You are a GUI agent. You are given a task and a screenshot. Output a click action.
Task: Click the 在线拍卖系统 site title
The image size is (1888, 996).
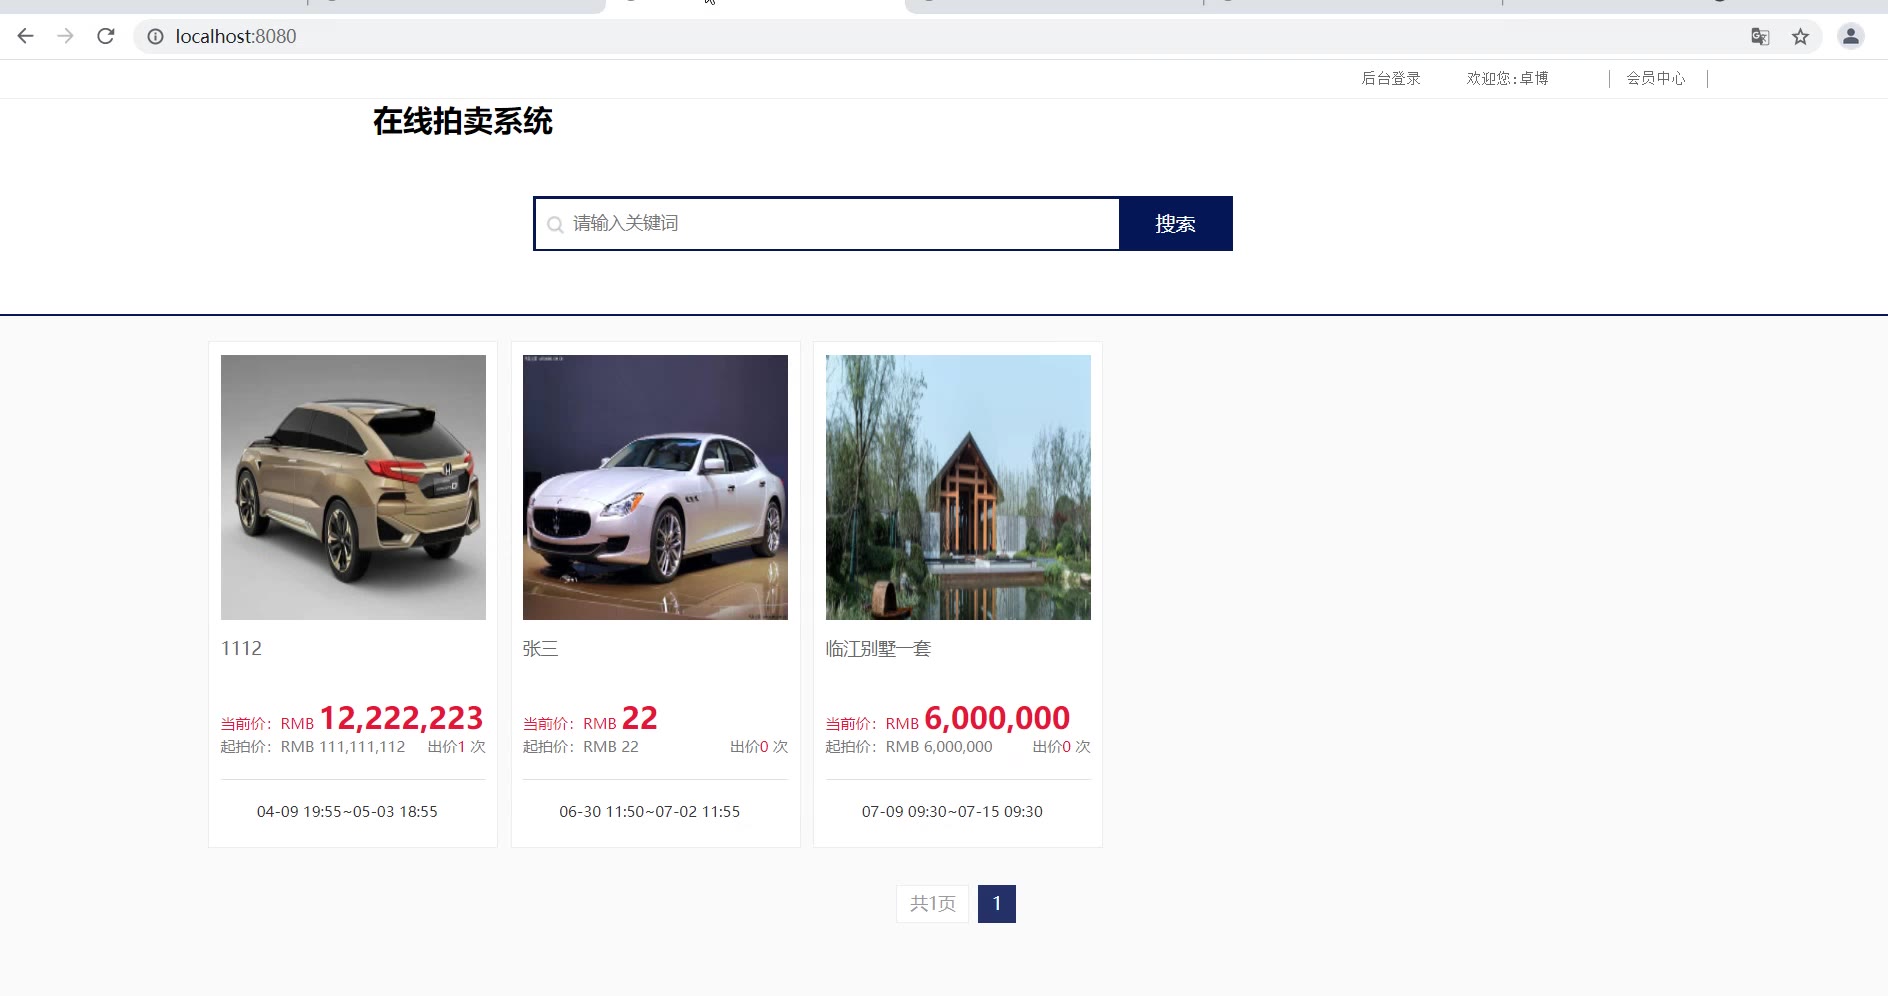(463, 122)
